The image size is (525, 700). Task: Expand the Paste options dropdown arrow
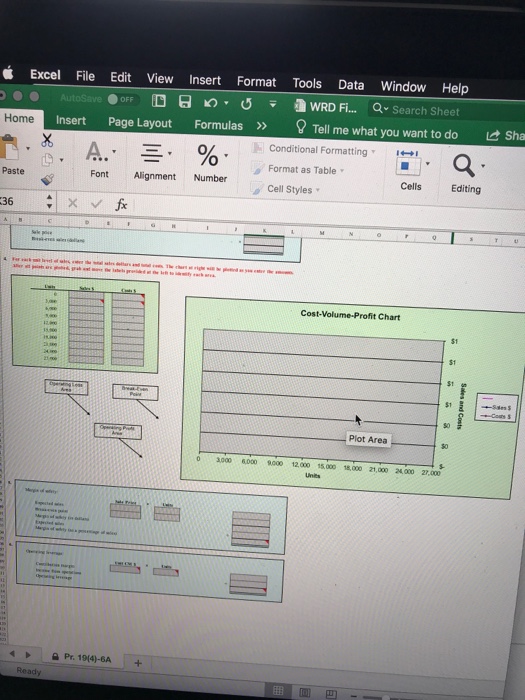tap(28, 148)
